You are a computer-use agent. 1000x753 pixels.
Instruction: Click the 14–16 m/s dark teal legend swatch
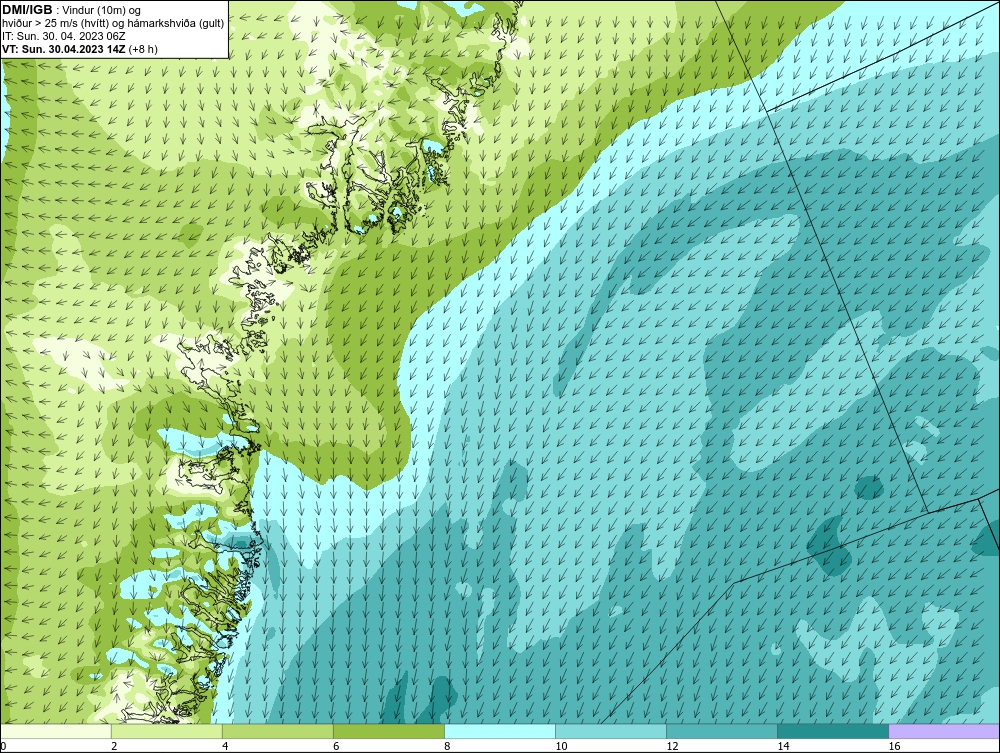[832, 731]
